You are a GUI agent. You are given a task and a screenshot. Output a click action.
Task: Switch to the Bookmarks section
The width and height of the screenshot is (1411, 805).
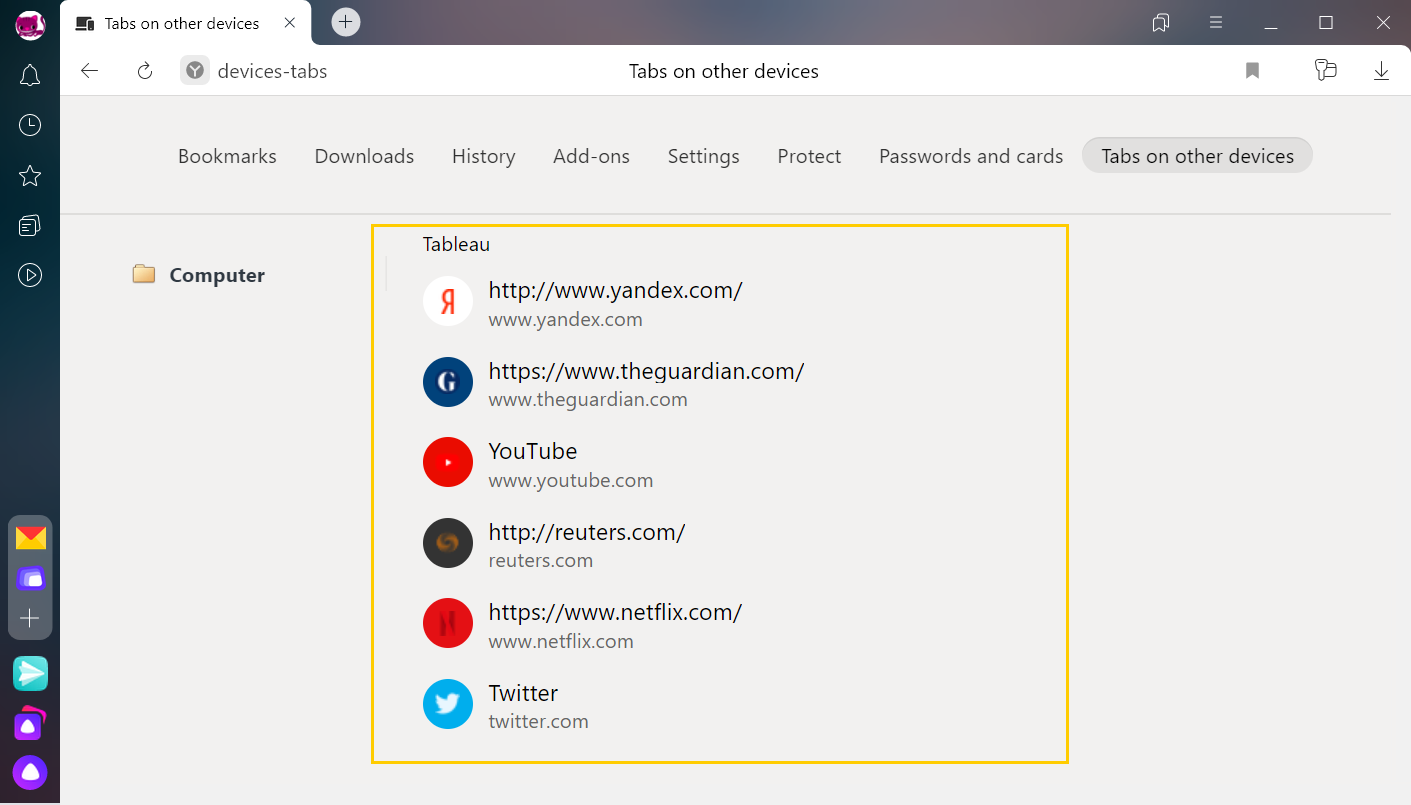pyautogui.click(x=227, y=156)
